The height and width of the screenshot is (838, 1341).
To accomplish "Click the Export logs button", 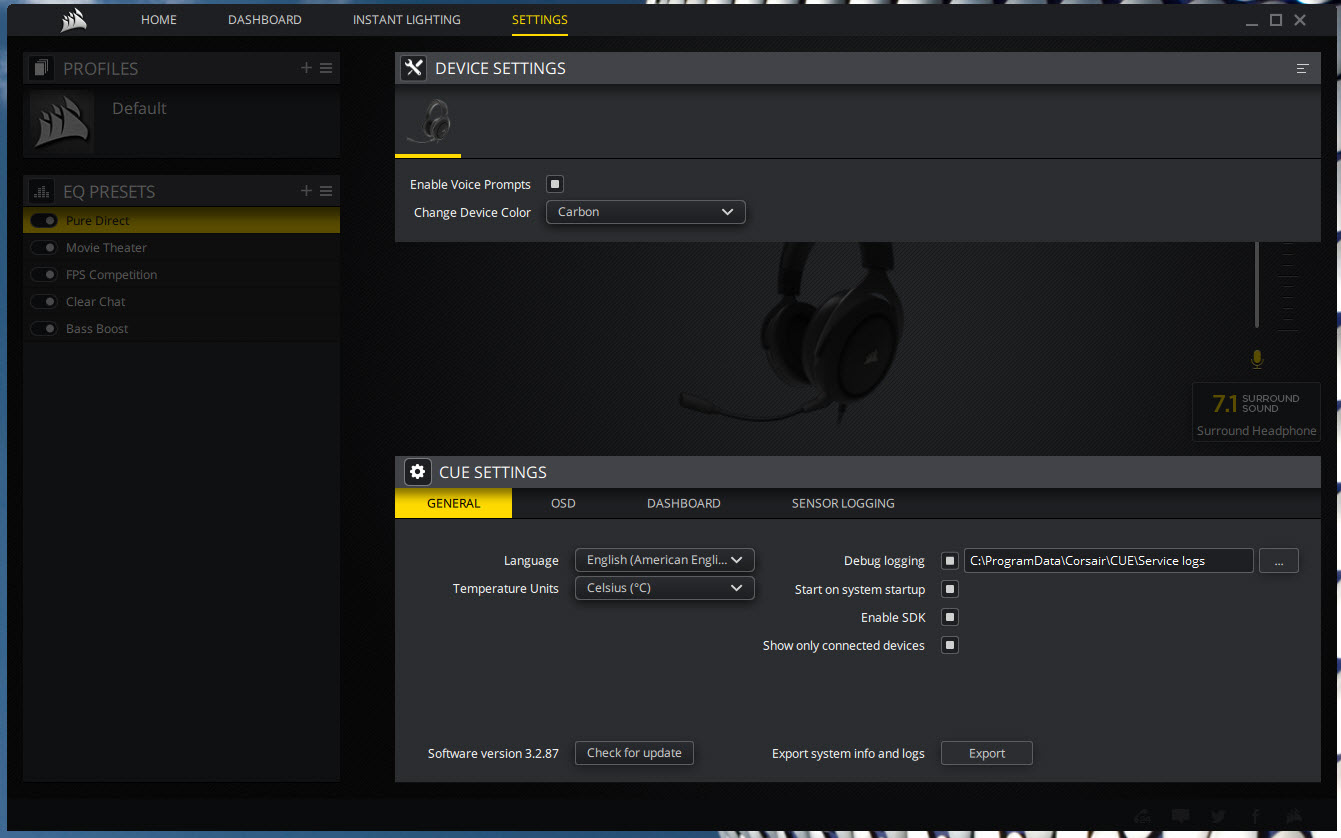I will (987, 753).
